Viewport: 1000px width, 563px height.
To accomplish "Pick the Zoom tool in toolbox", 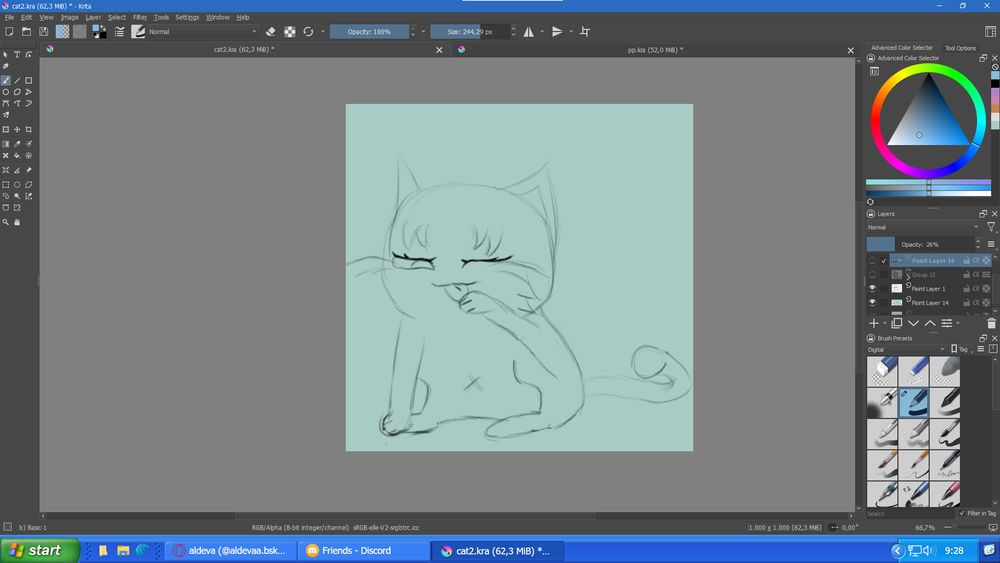I will pos(6,222).
